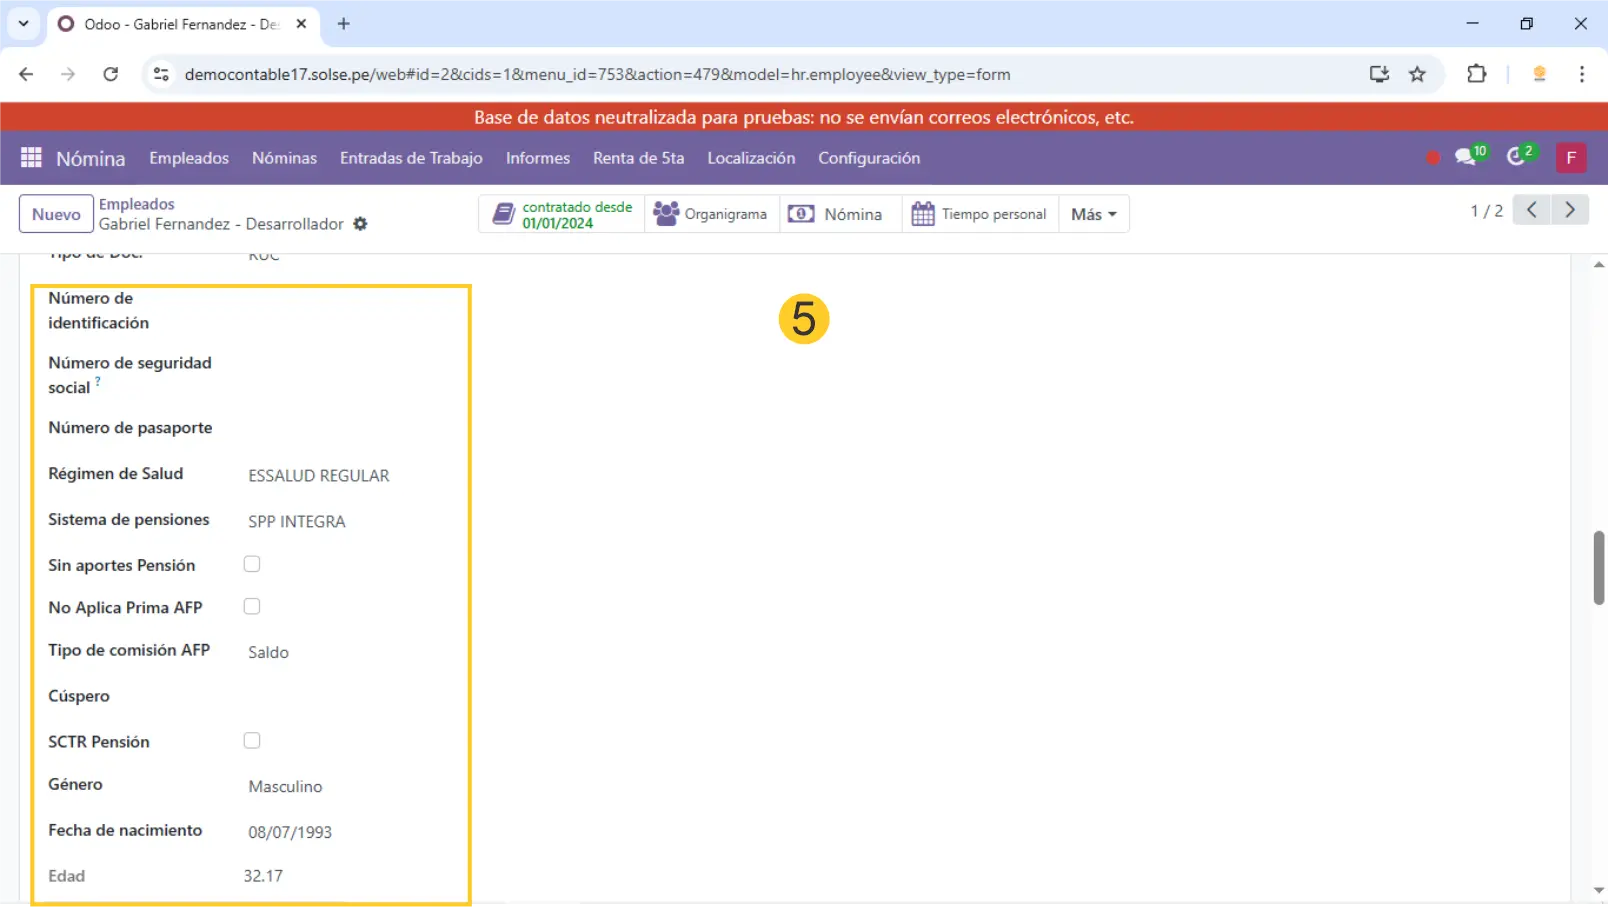Go to previous employee record arrow
1608x907 pixels.
[1531, 210]
